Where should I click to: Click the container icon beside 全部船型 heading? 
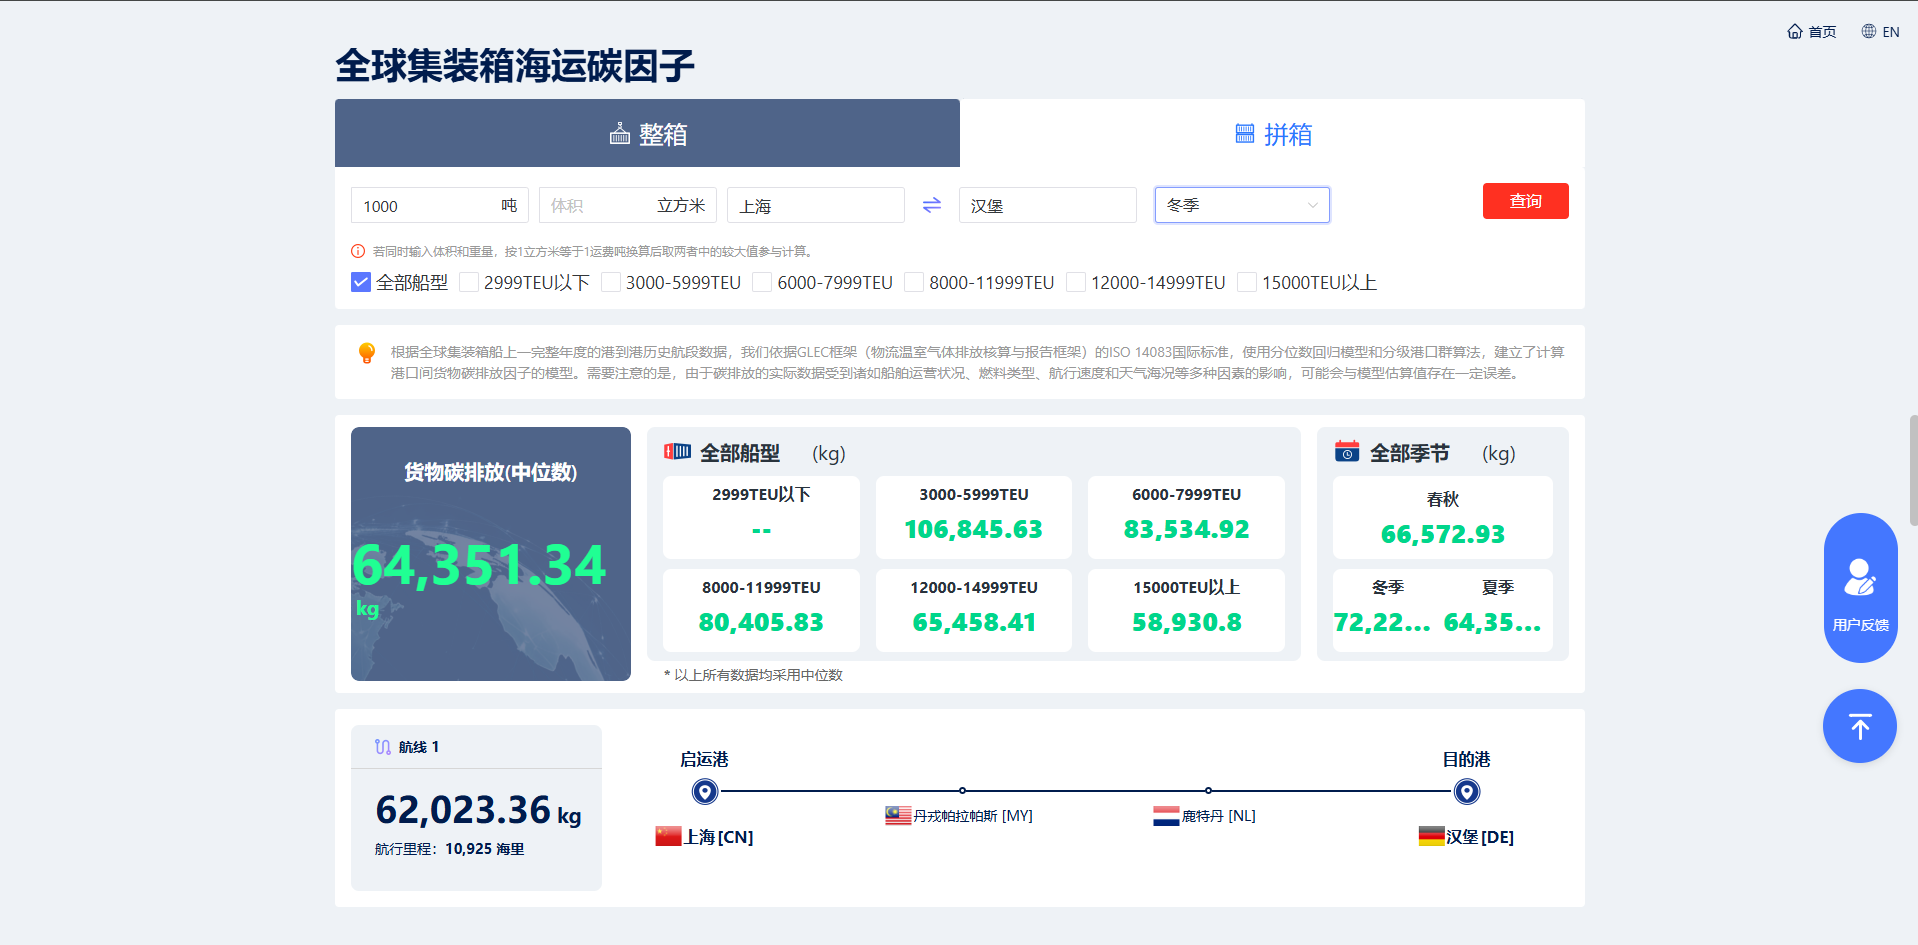coord(677,452)
